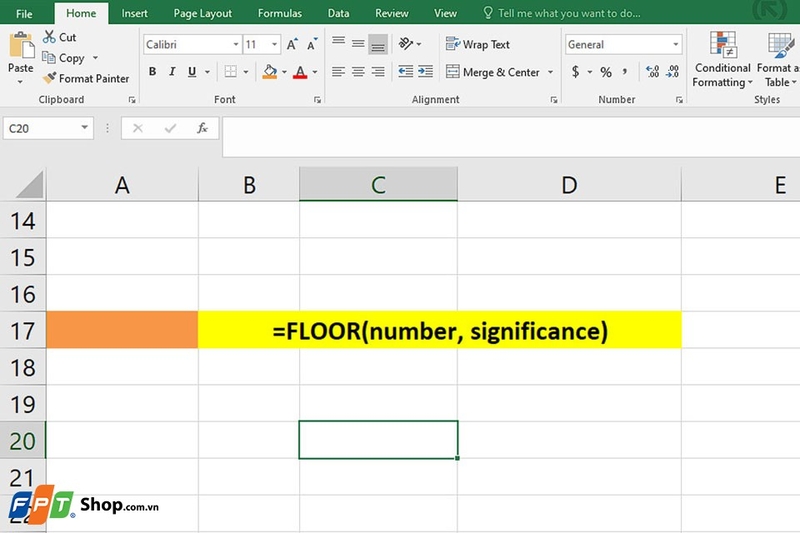Enable Wrap Text

478,44
